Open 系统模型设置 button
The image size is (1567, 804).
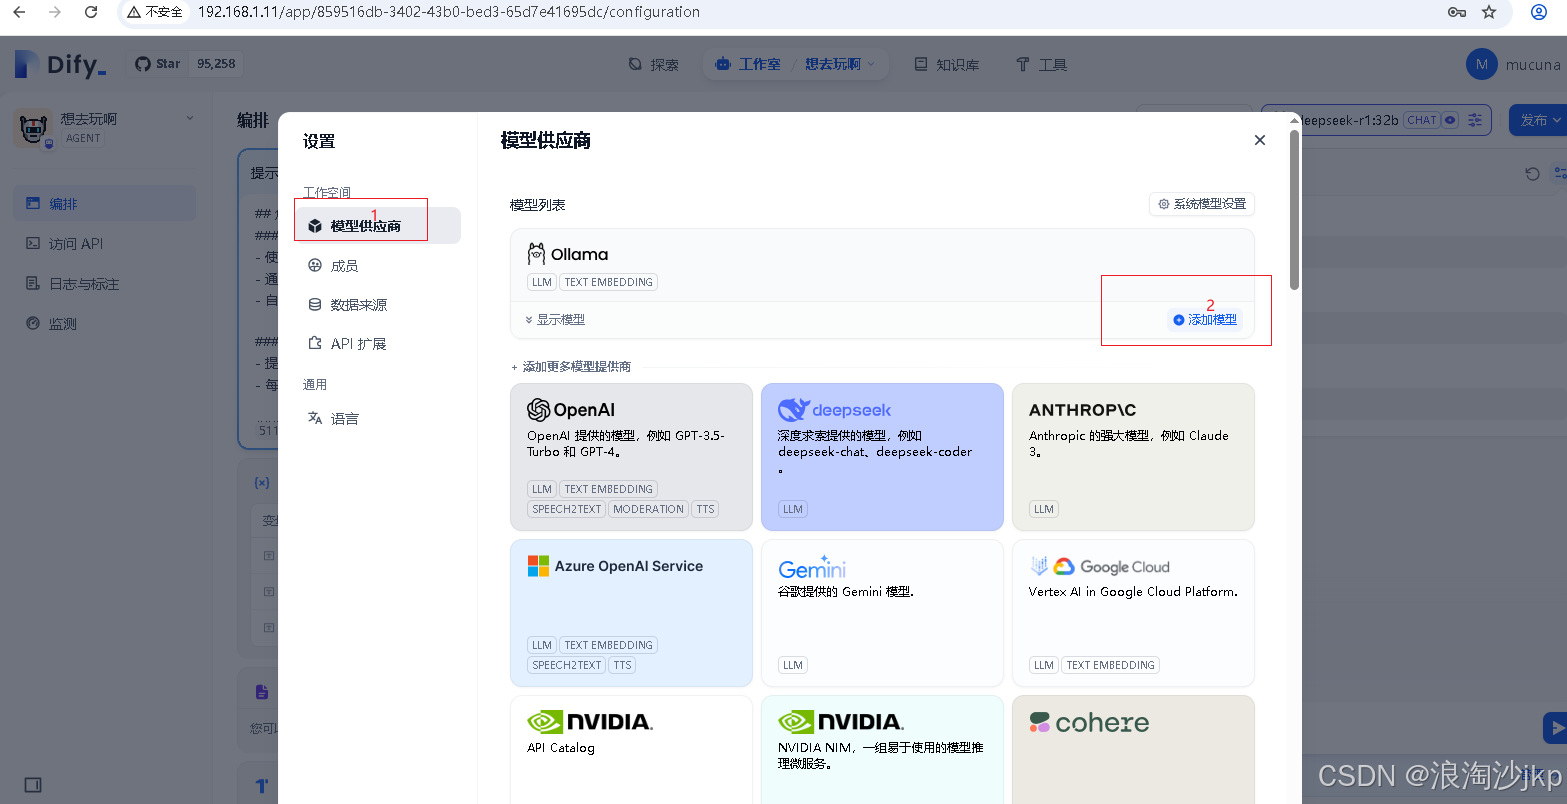tap(1202, 204)
